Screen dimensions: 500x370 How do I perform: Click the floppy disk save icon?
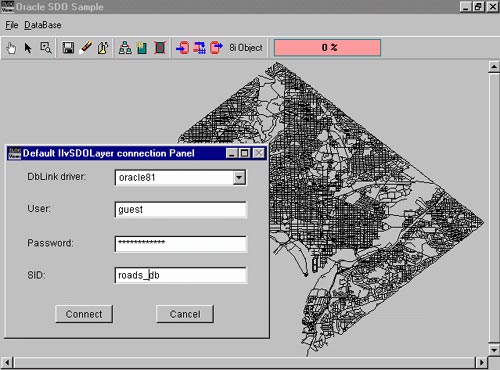[68, 48]
